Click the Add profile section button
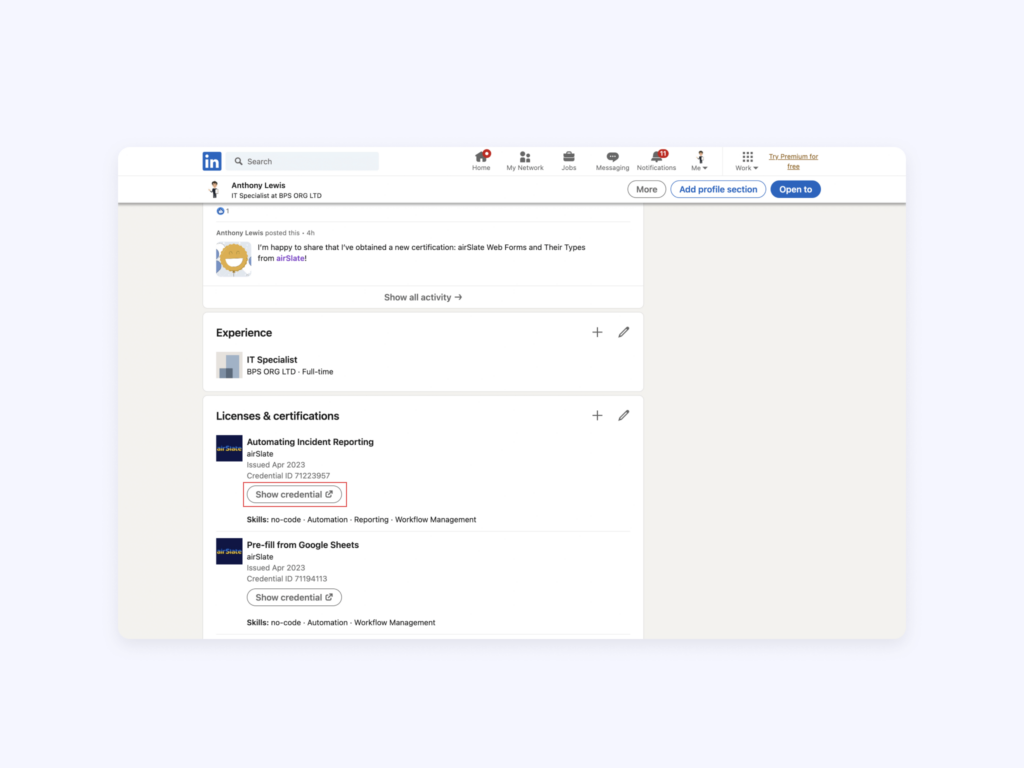 (x=718, y=189)
